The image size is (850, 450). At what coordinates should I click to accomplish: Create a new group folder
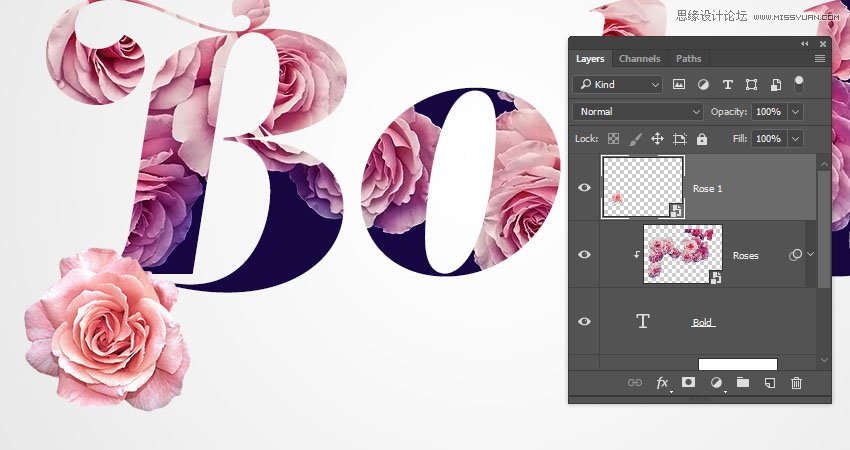(x=743, y=382)
